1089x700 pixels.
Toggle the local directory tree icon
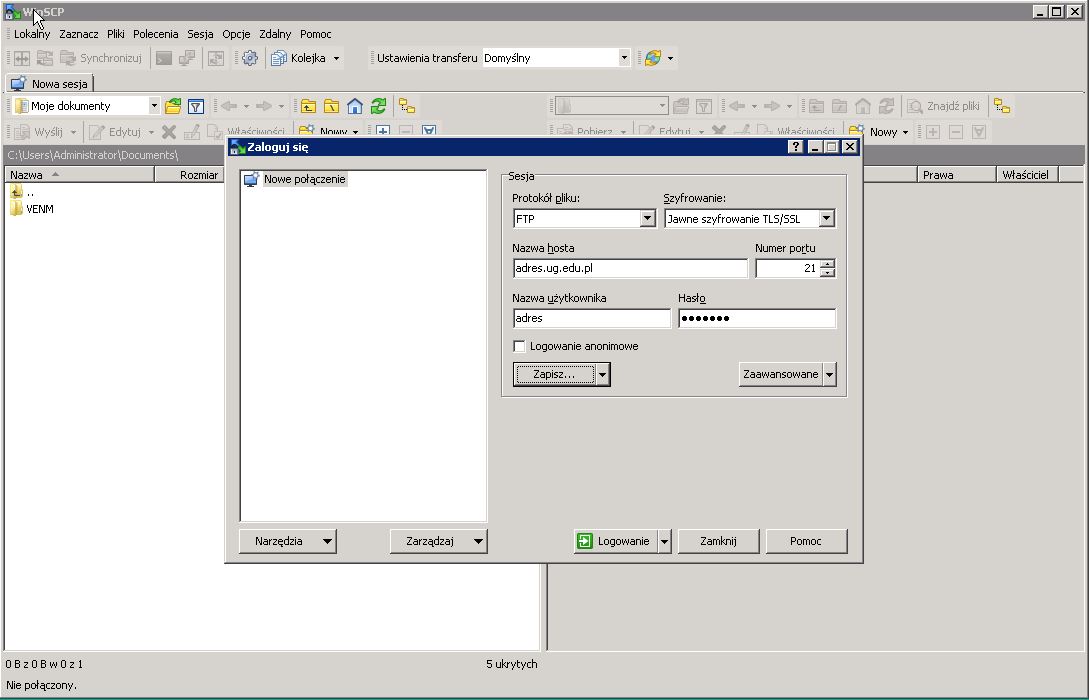(406, 106)
